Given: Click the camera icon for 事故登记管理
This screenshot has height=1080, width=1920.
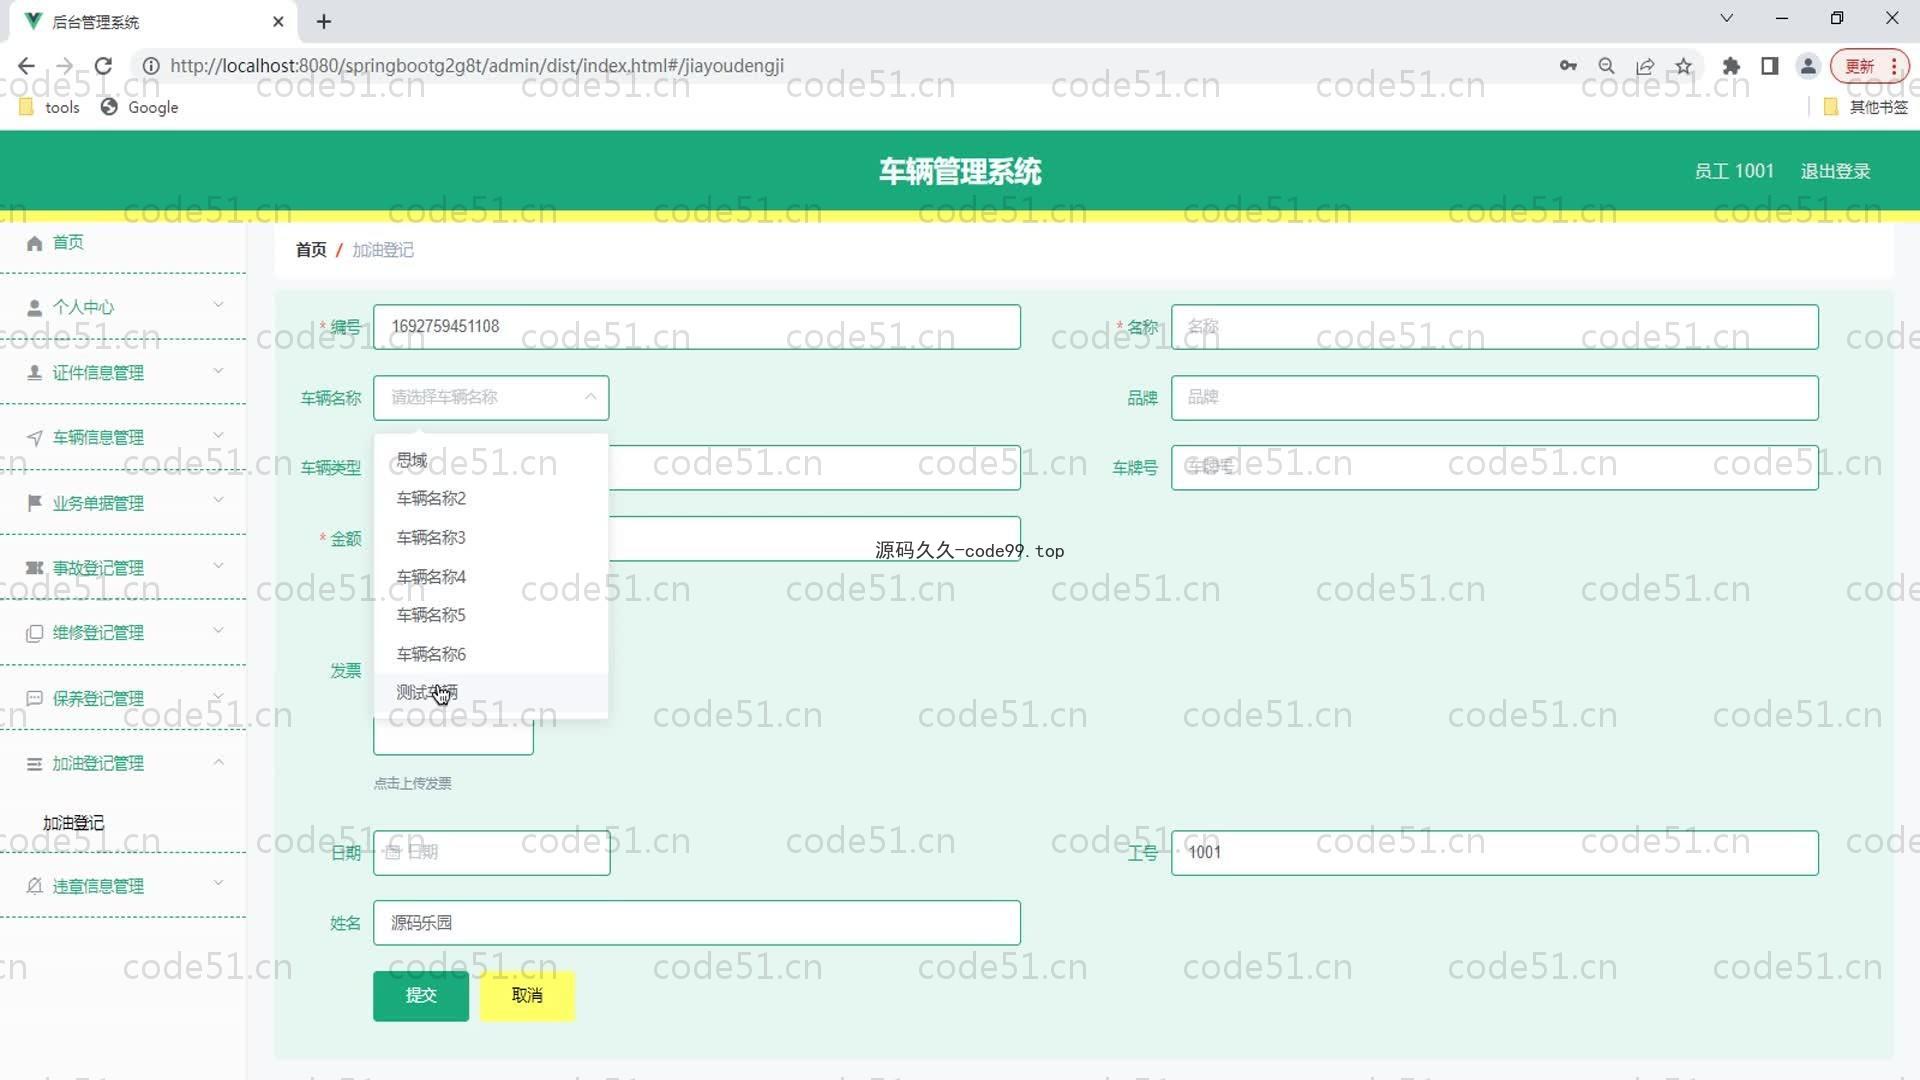Looking at the screenshot, I should click(x=35, y=568).
